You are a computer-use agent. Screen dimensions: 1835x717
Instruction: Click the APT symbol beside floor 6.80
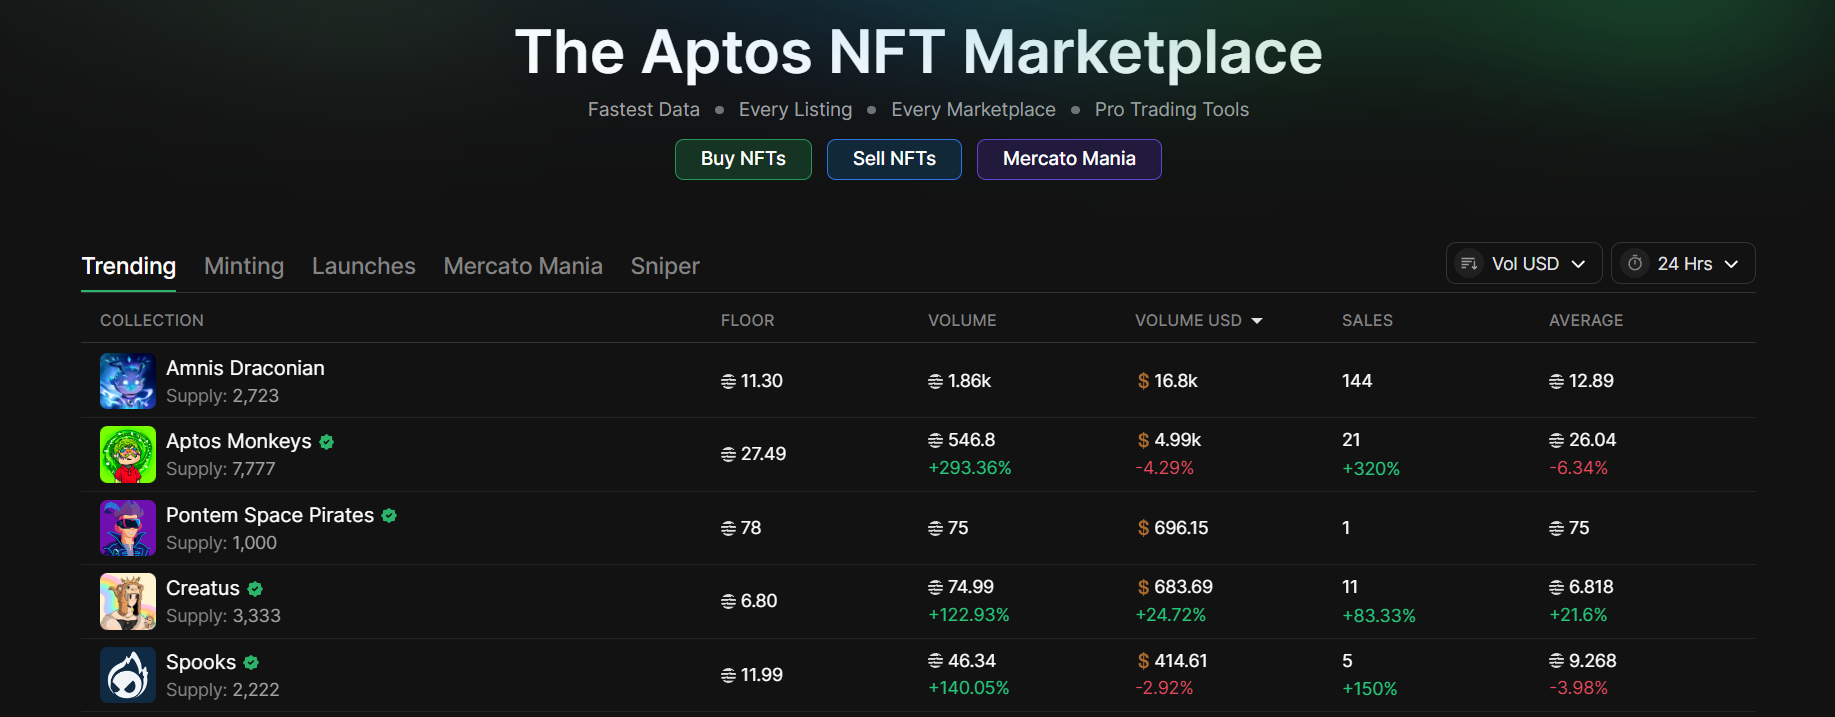[x=728, y=601]
